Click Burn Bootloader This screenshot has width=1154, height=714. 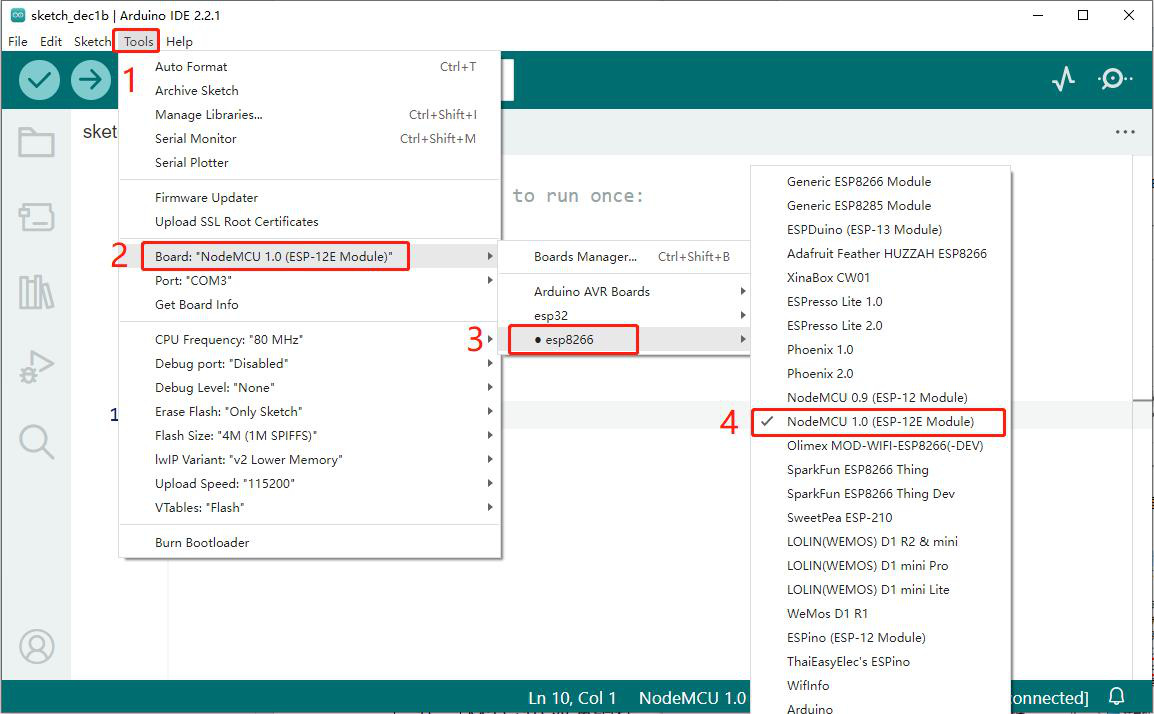(x=310, y=542)
